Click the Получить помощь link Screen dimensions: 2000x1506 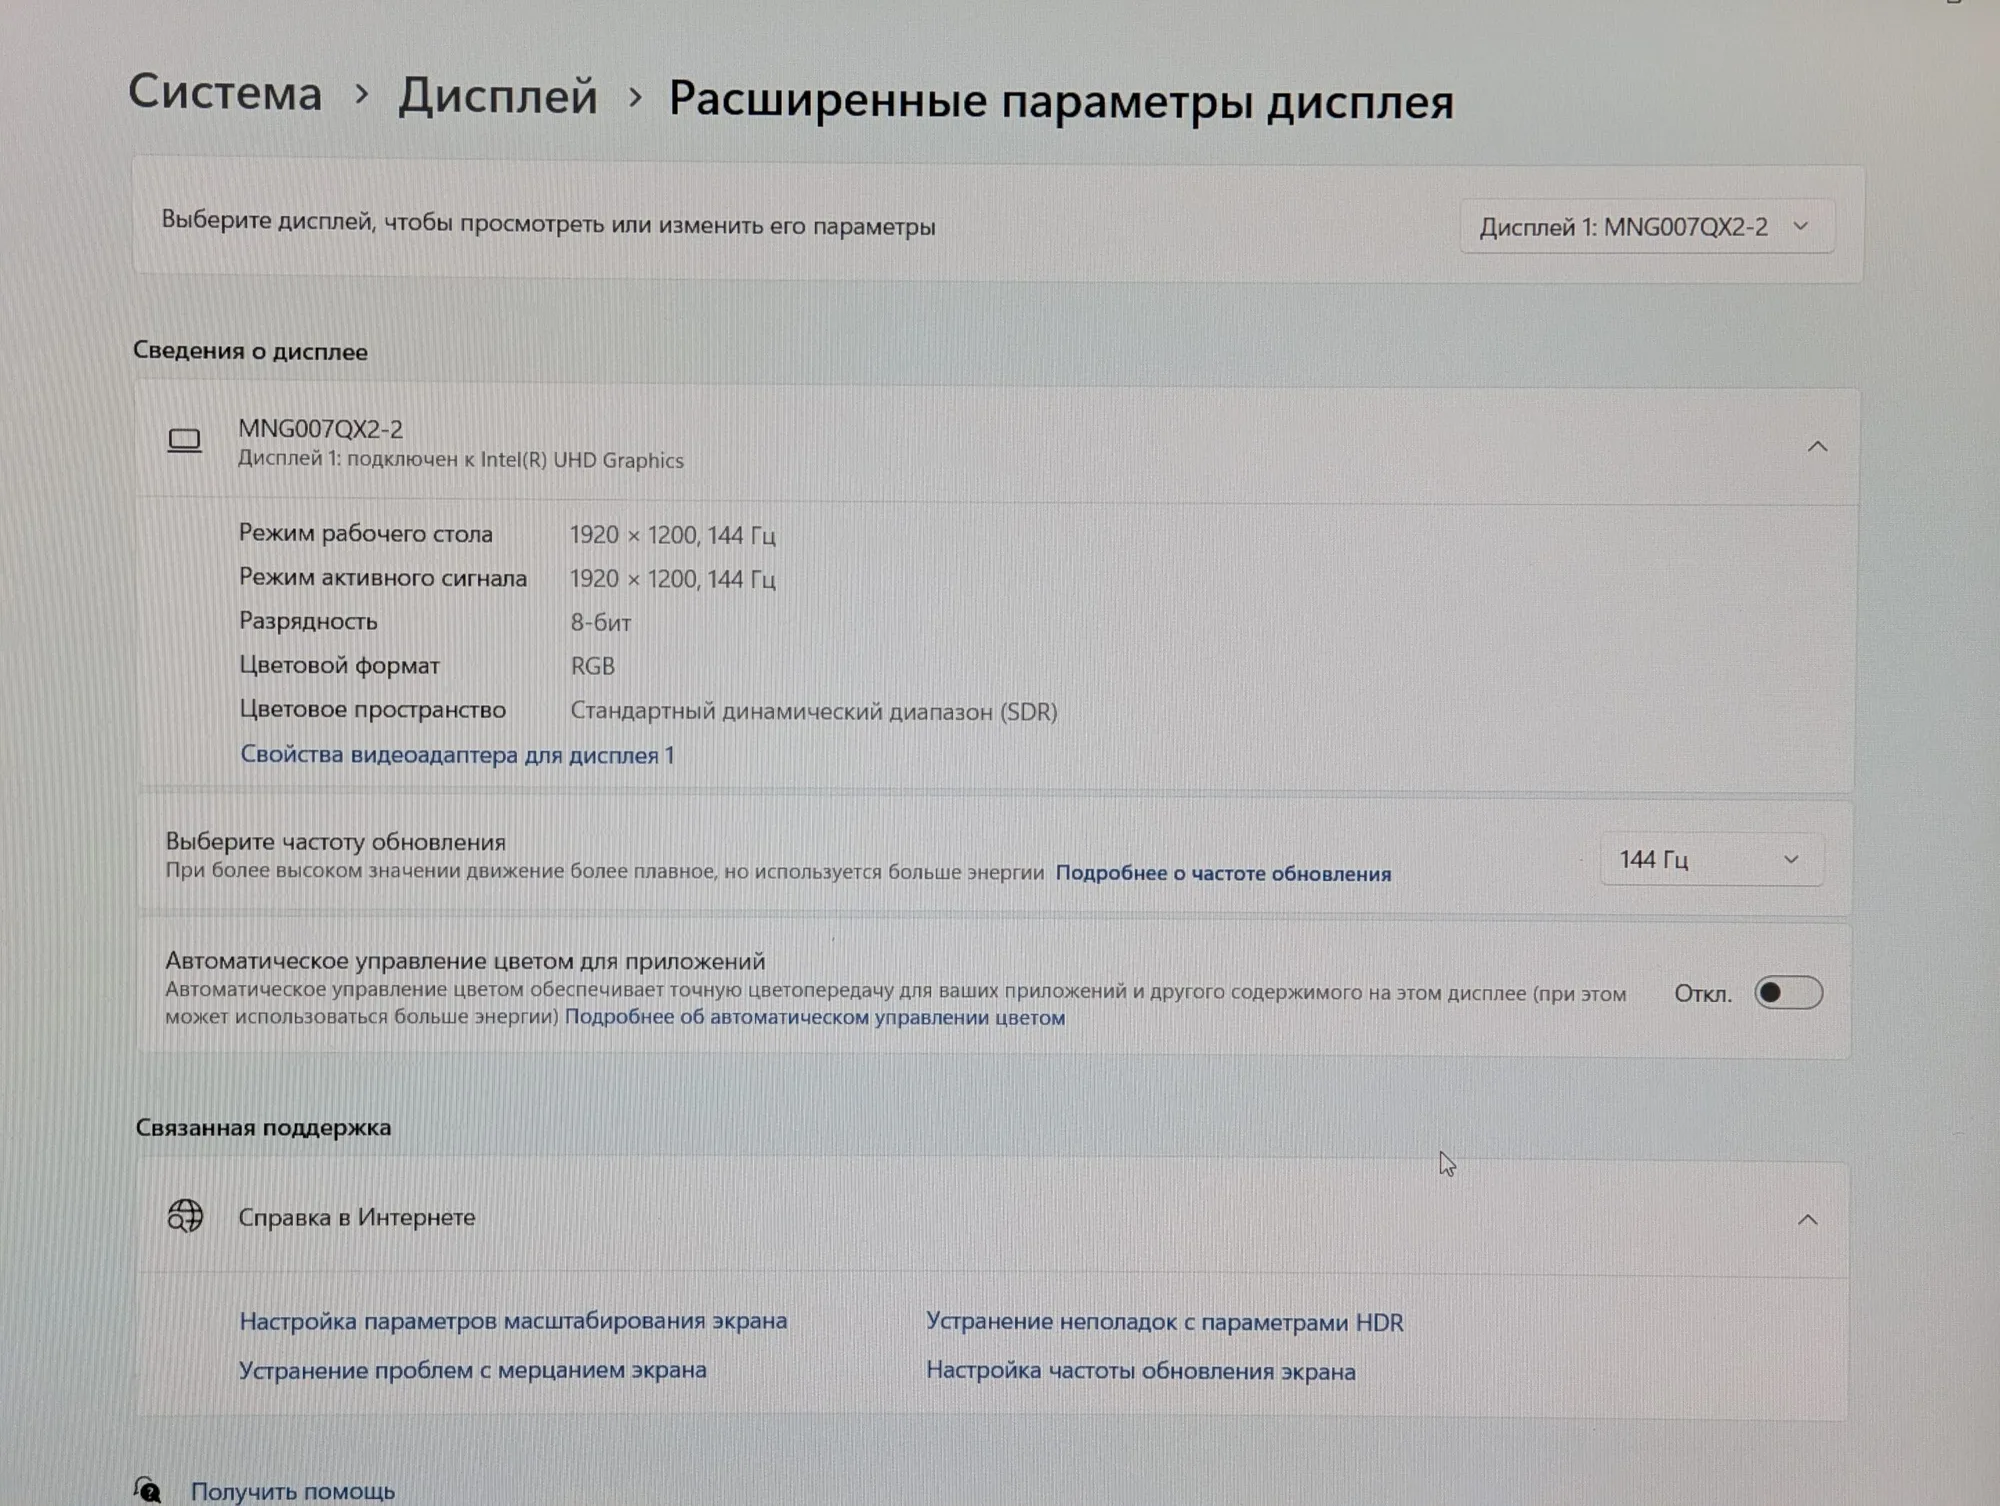[292, 1491]
